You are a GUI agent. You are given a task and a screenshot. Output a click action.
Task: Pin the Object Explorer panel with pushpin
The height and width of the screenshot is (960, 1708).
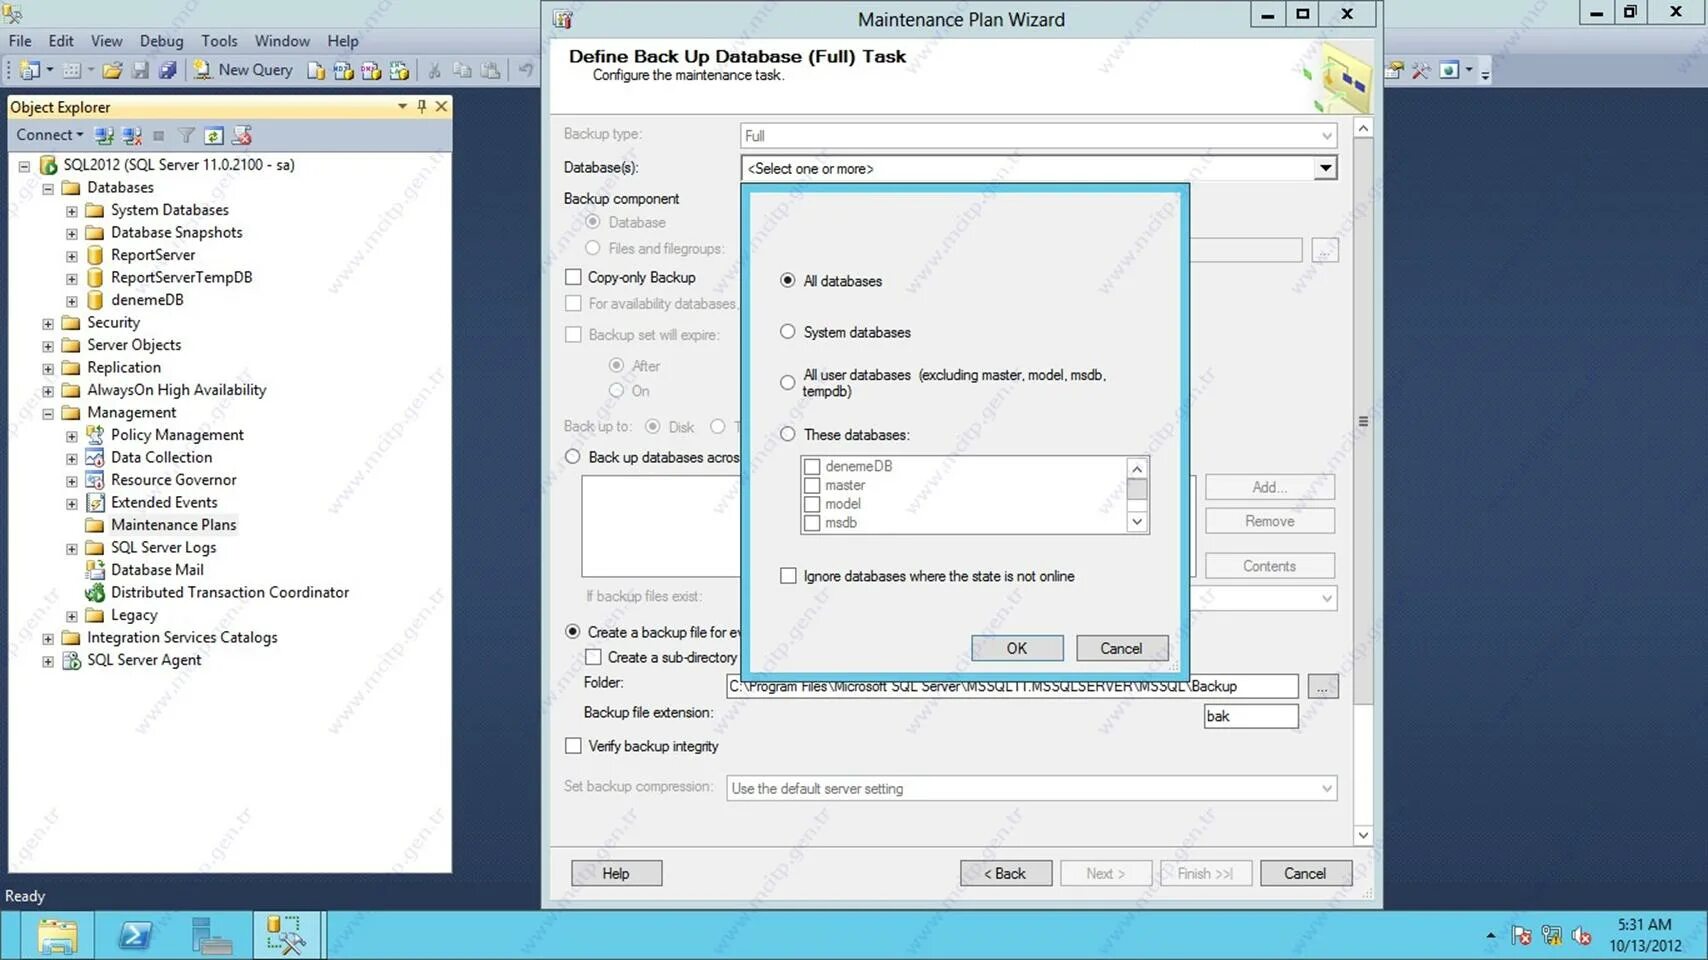tap(421, 106)
